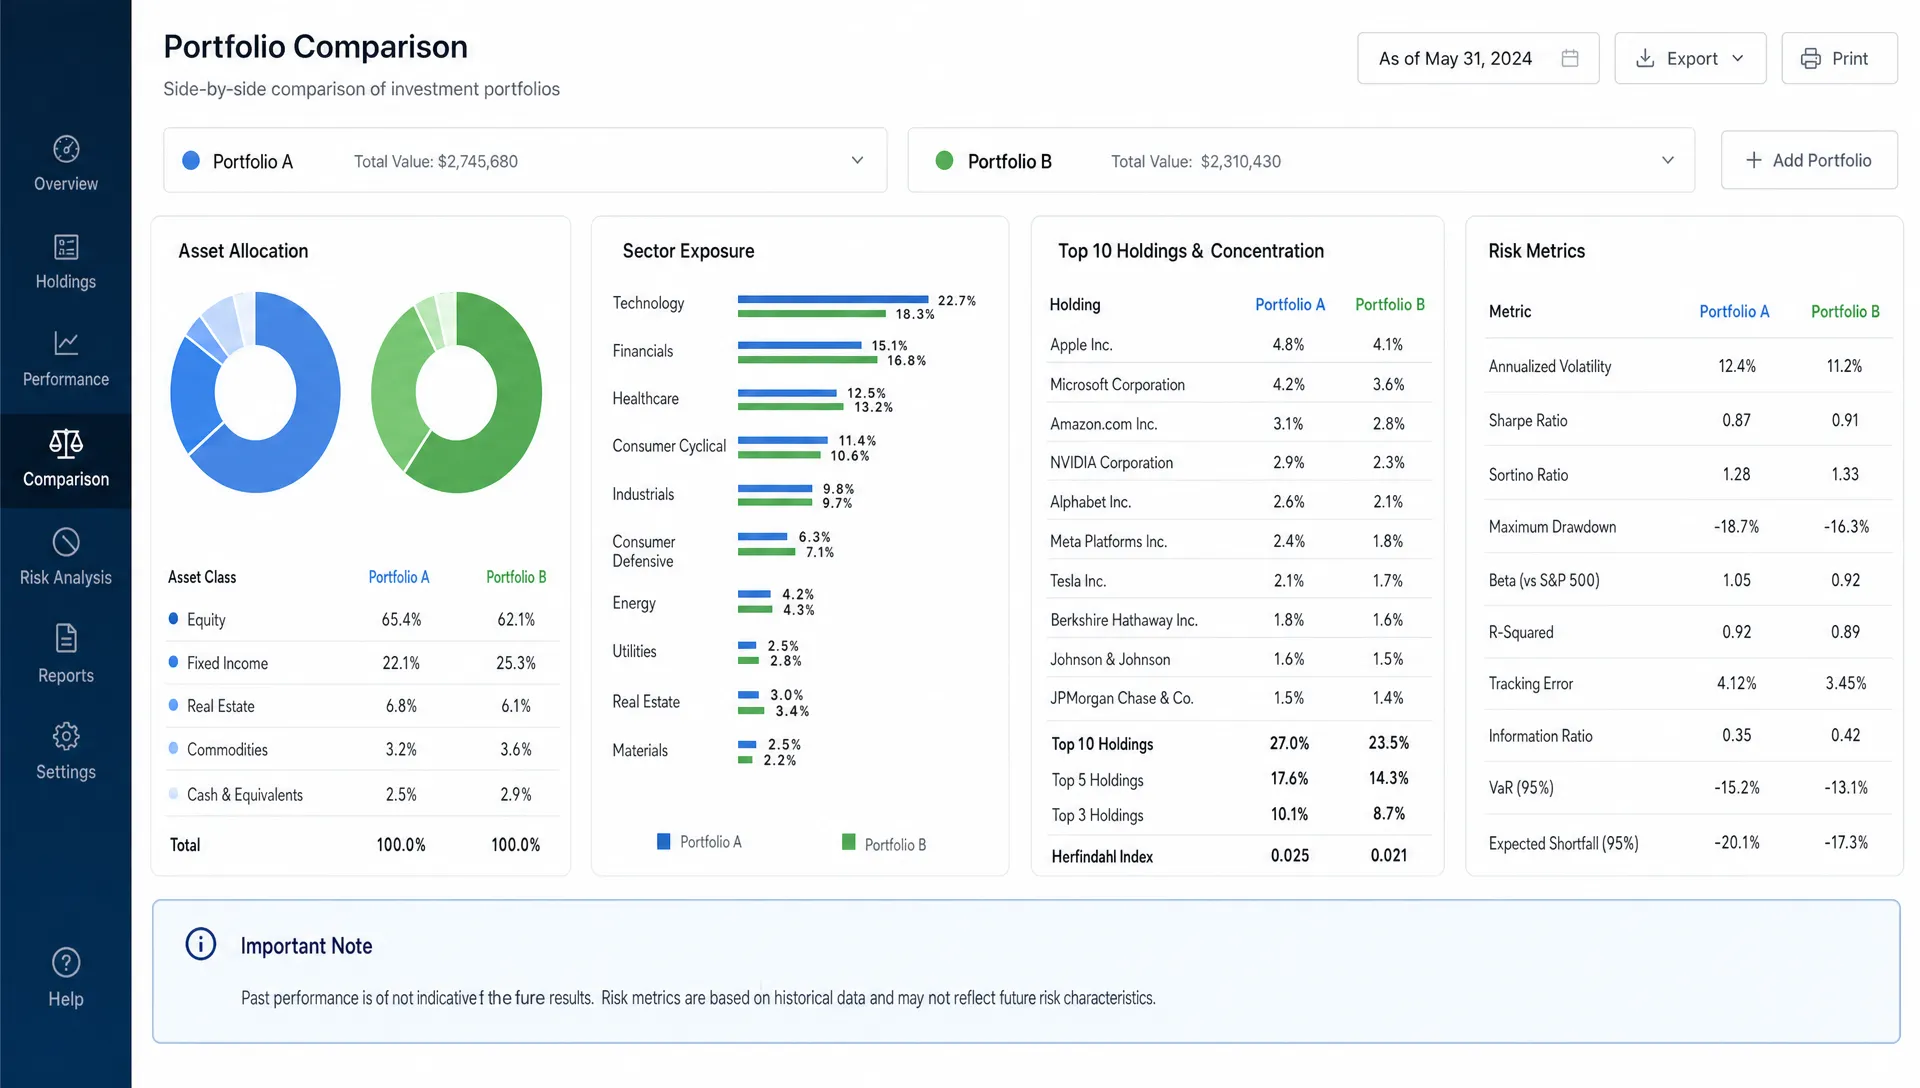Click the JPMorgan Chase & Co. row
Screen dimensions: 1920x1088
click(x=1238, y=698)
